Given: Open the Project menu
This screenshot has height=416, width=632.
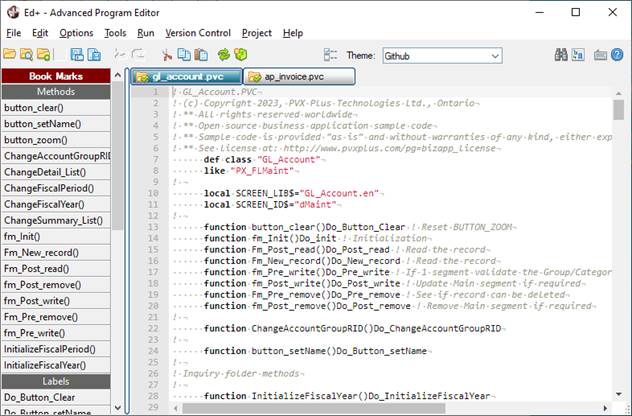Looking at the screenshot, I should tap(256, 33).
